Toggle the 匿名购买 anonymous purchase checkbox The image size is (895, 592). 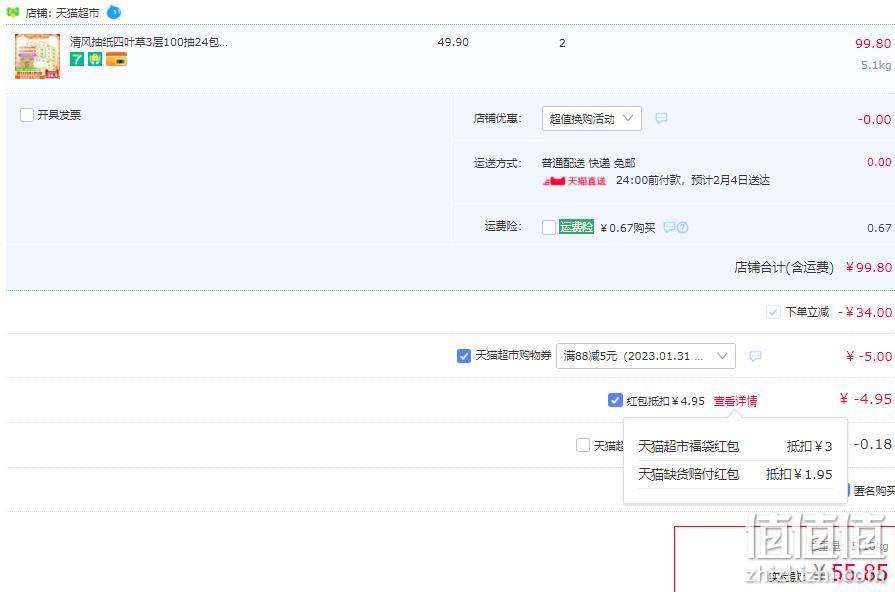(x=848, y=490)
